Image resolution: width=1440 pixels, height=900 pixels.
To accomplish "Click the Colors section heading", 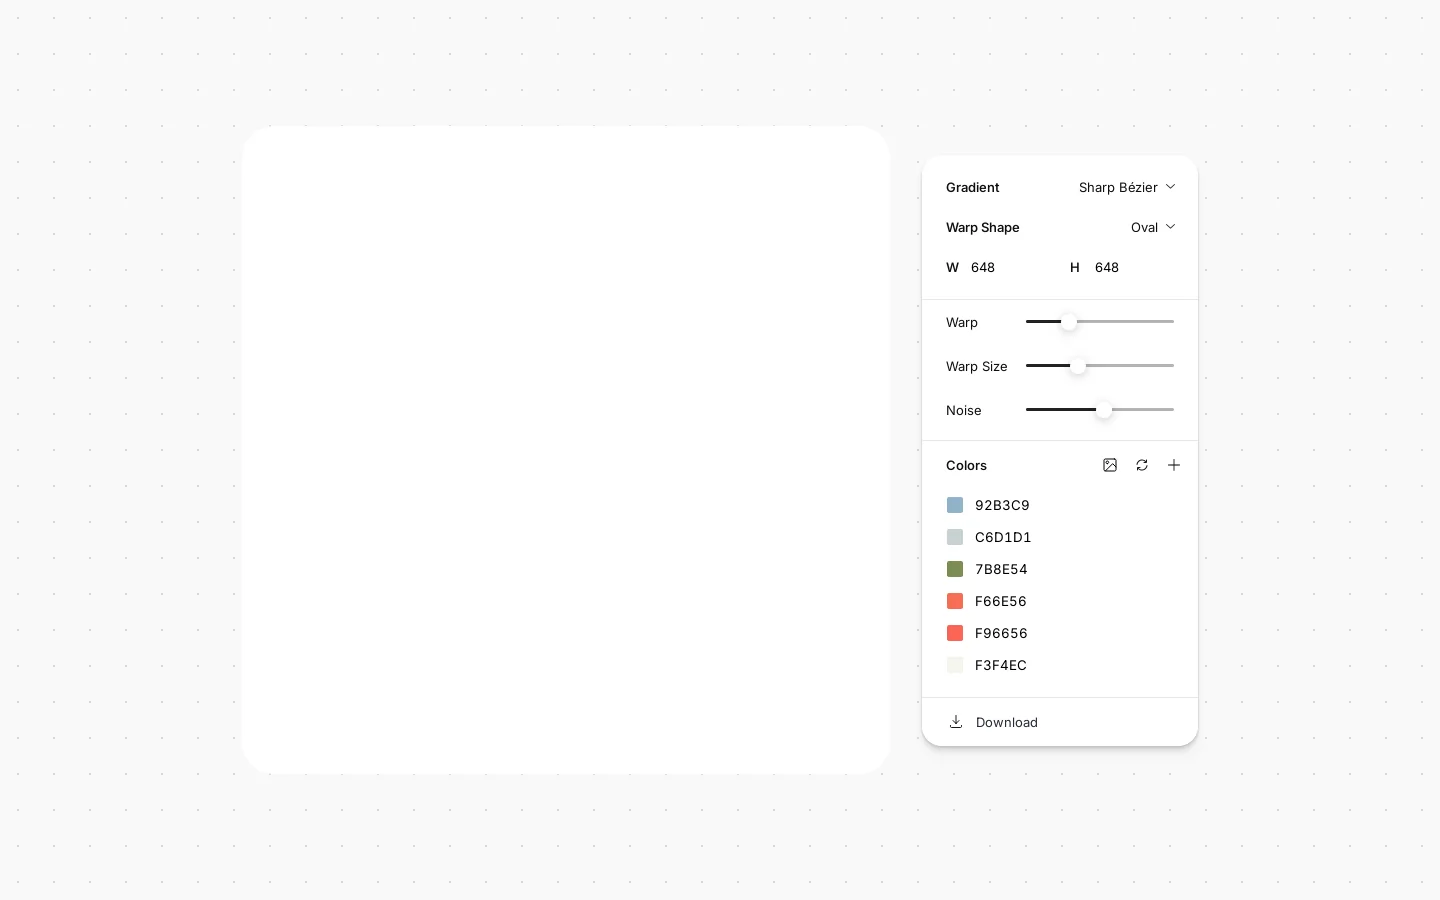I will click(966, 465).
